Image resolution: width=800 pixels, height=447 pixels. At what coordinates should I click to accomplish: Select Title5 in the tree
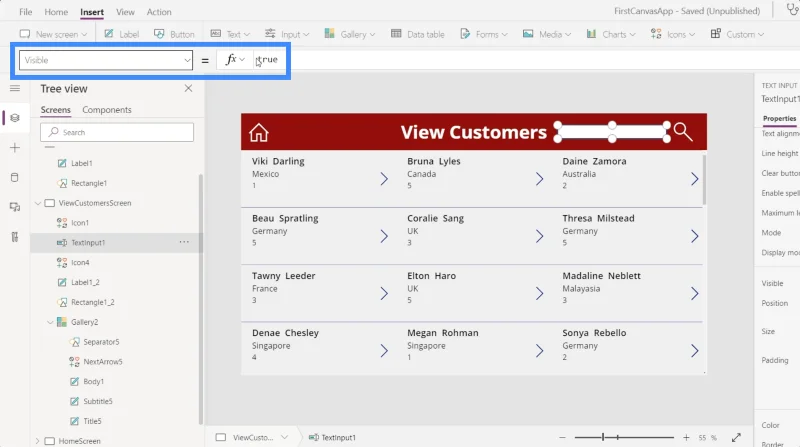(92, 421)
